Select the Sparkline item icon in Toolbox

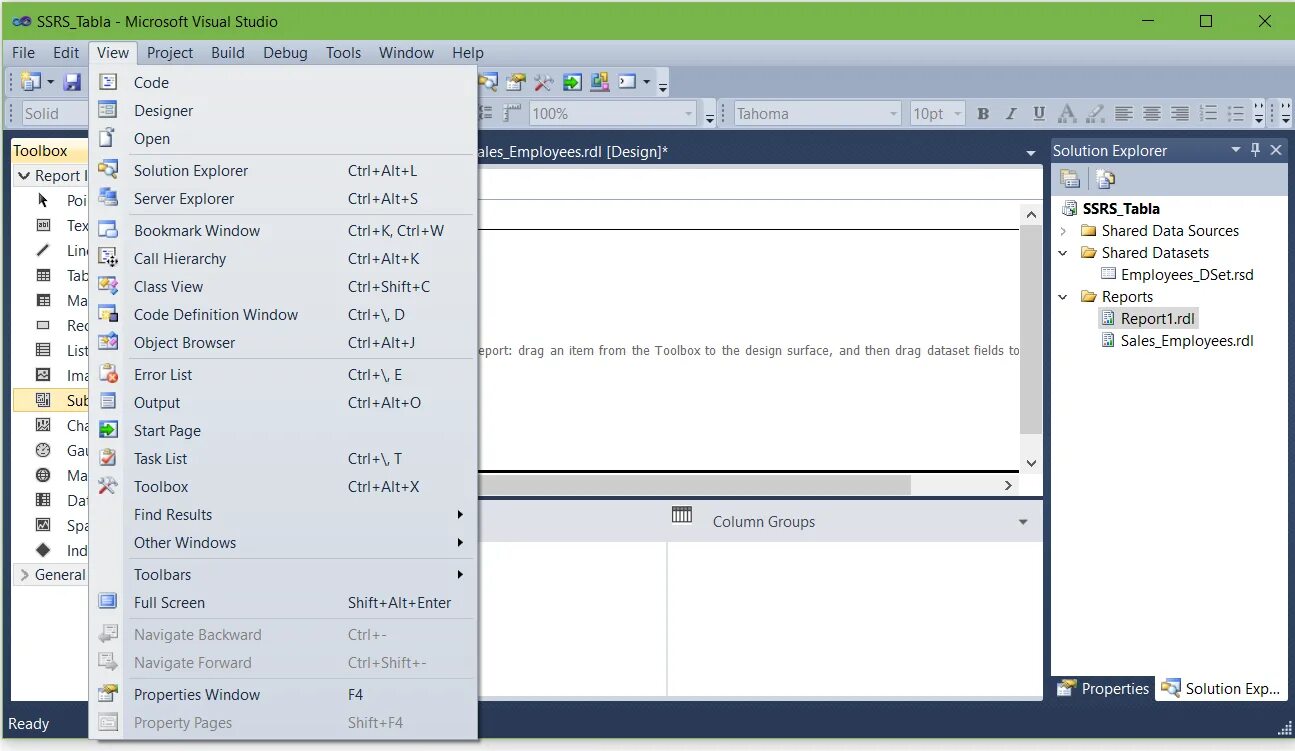click(x=43, y=525)
